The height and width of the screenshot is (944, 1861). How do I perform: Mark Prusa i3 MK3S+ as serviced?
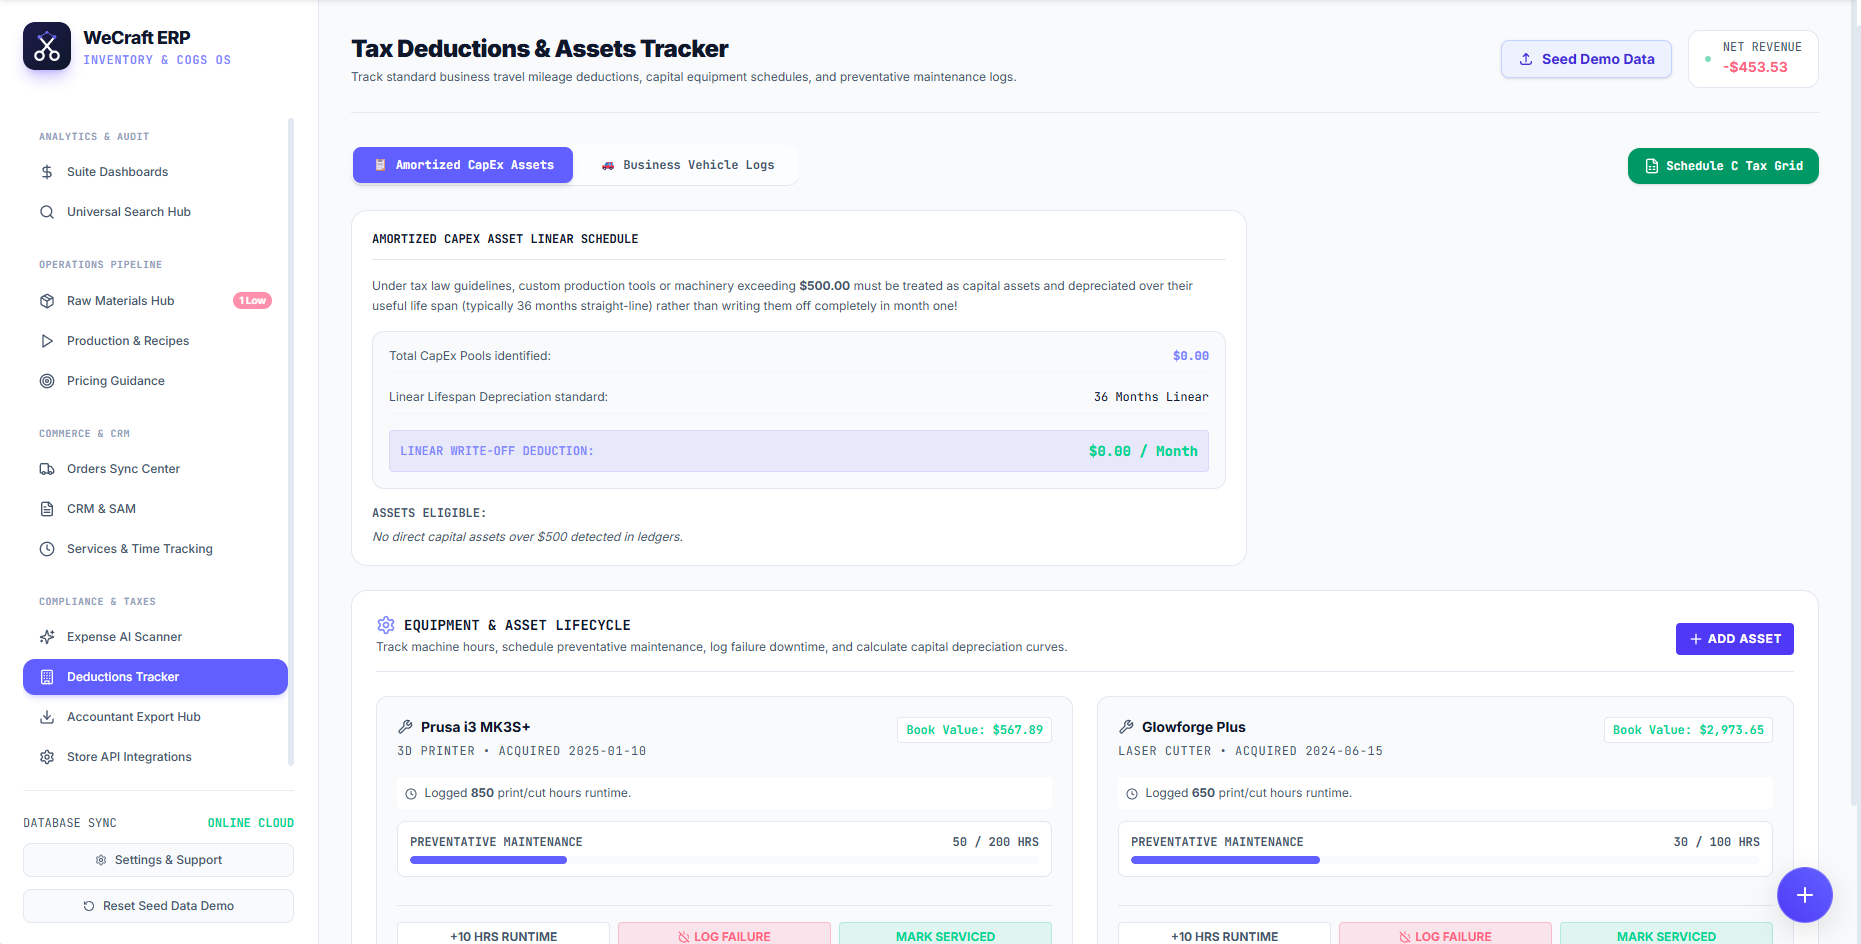(x=945, y=935)
